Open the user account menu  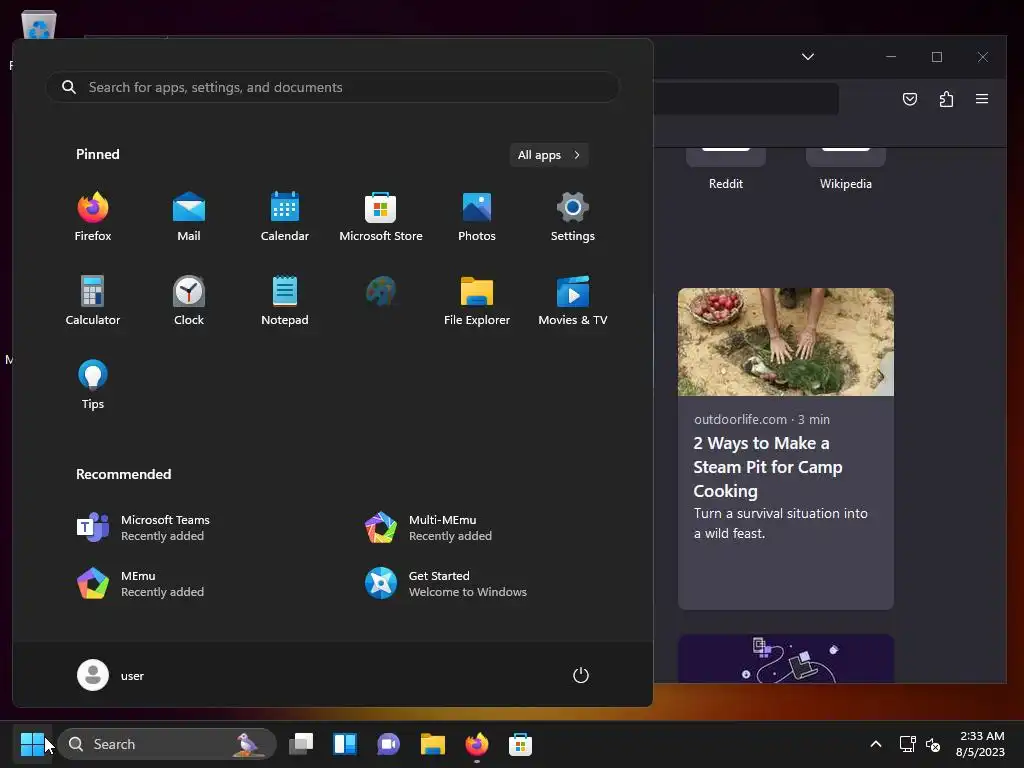point(111,675)
